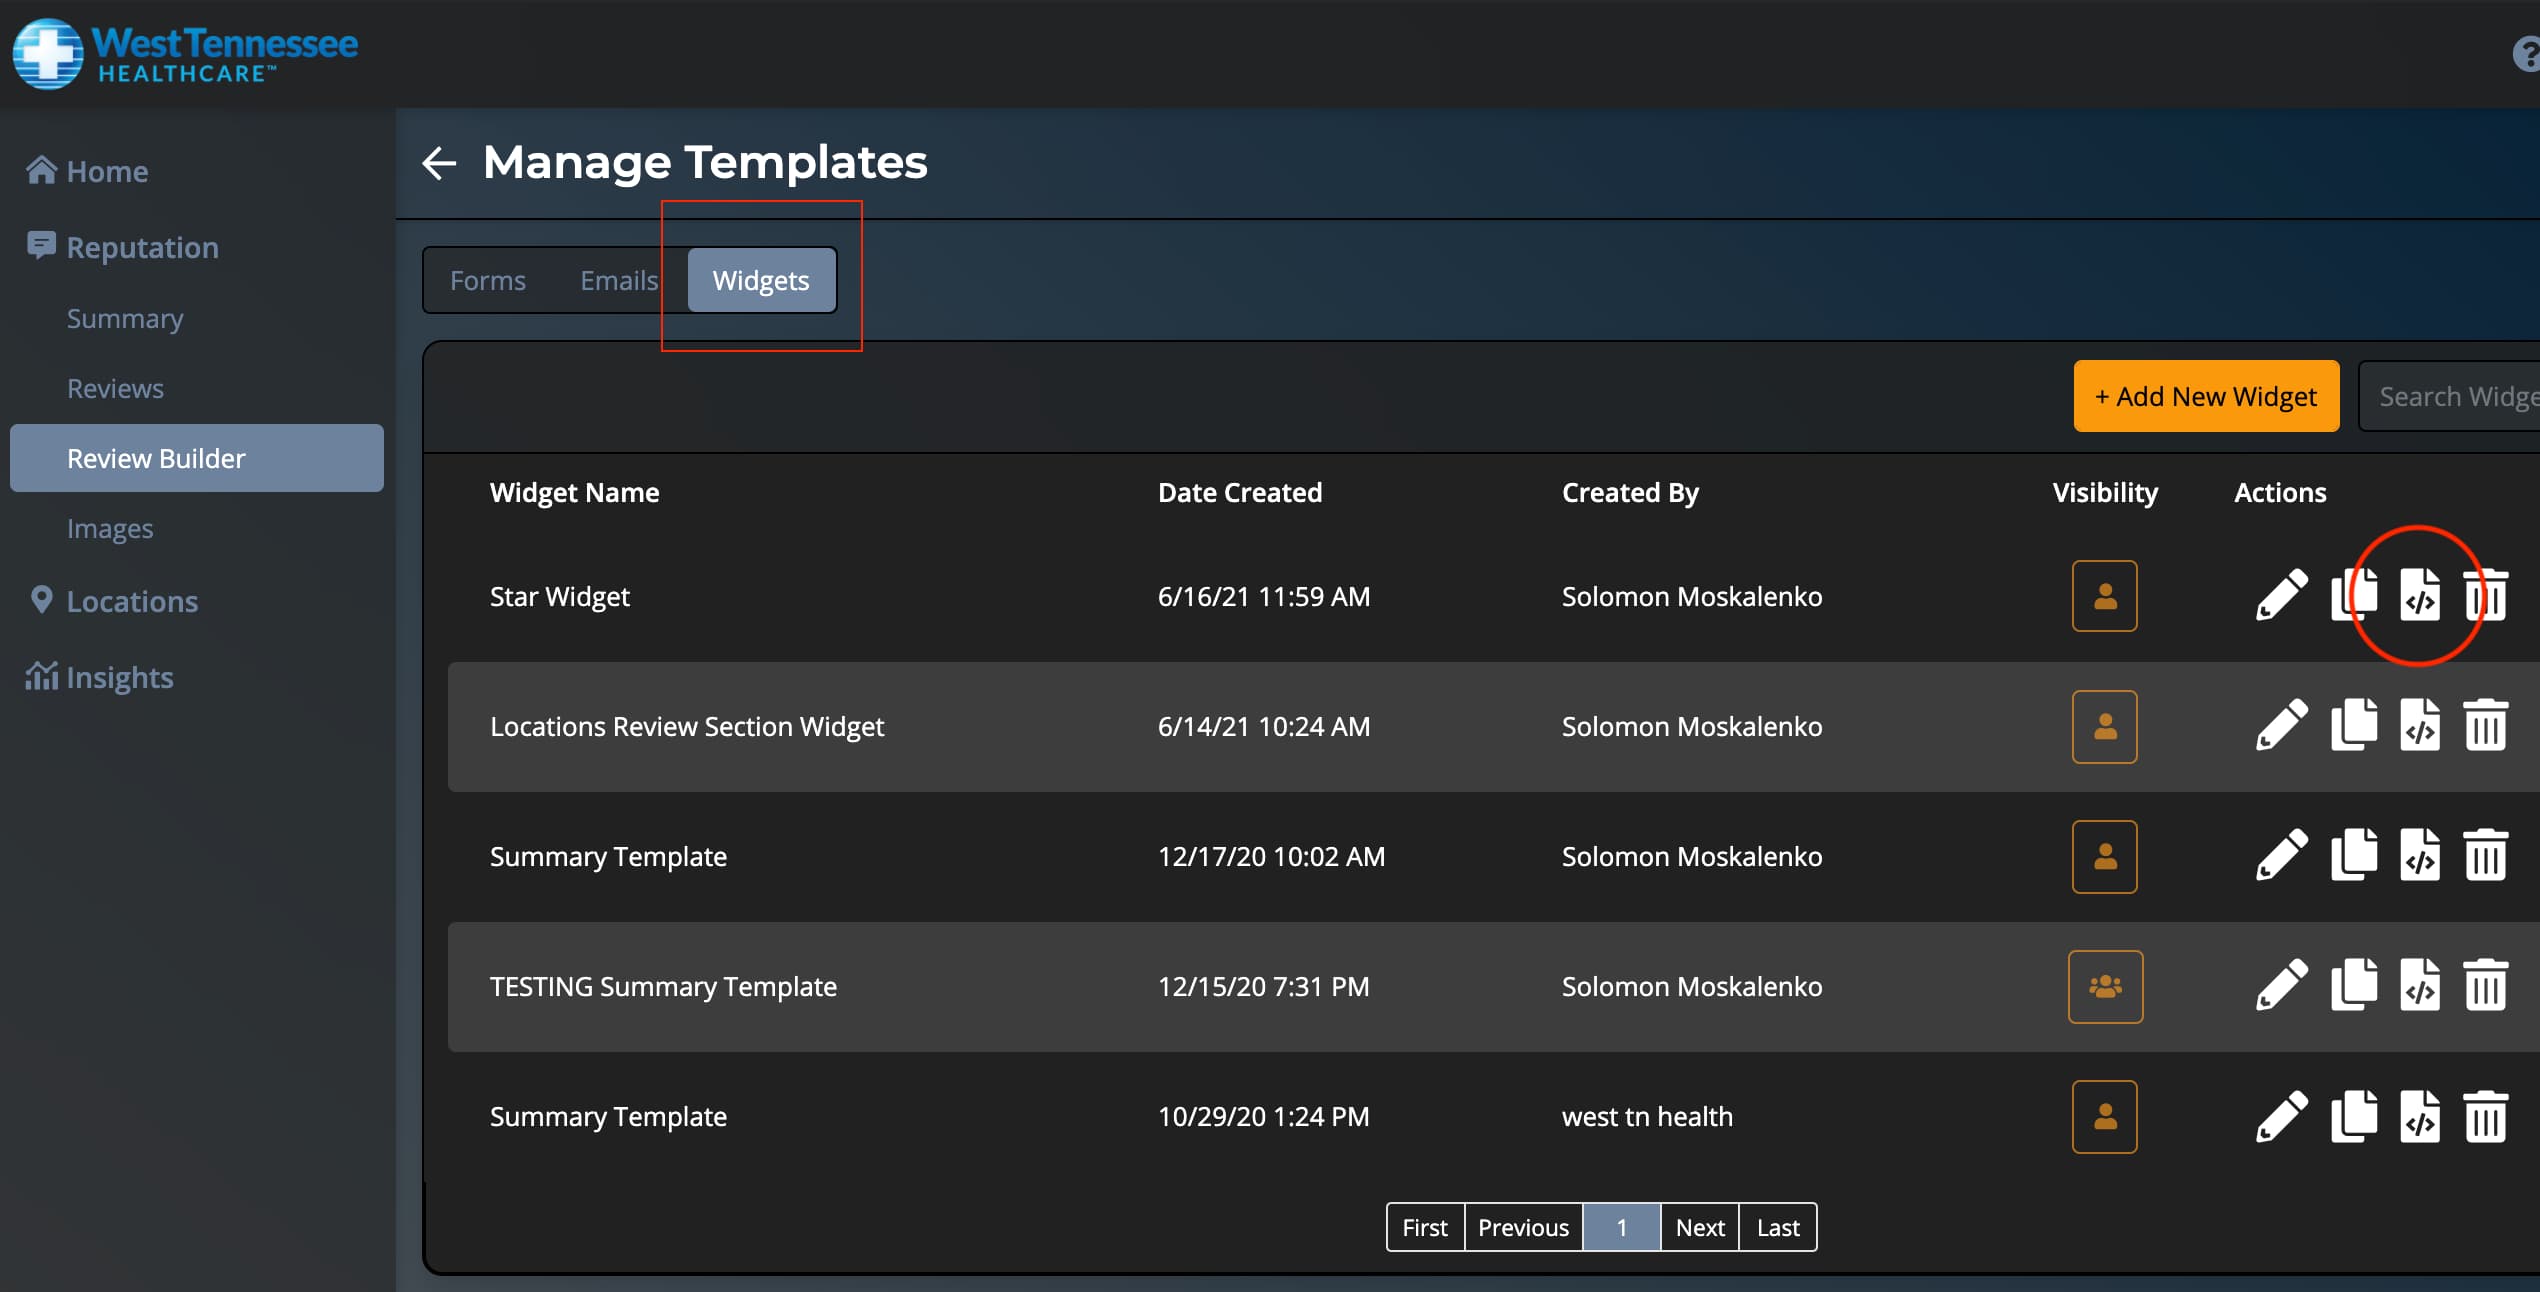The width and height of the screenshot is (2540, 1292).
Task: Show embed code for TESTING Summary Template
Action: click(2419, 986)
